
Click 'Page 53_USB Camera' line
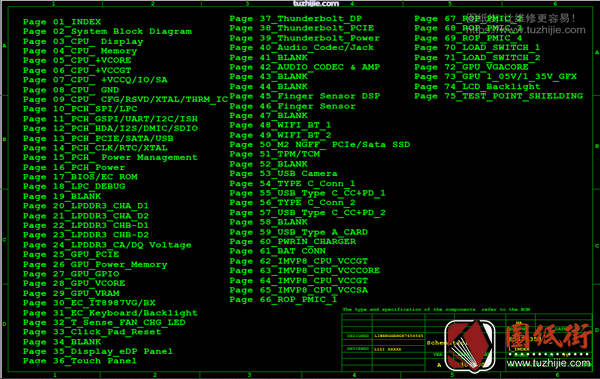click(284, 174)
